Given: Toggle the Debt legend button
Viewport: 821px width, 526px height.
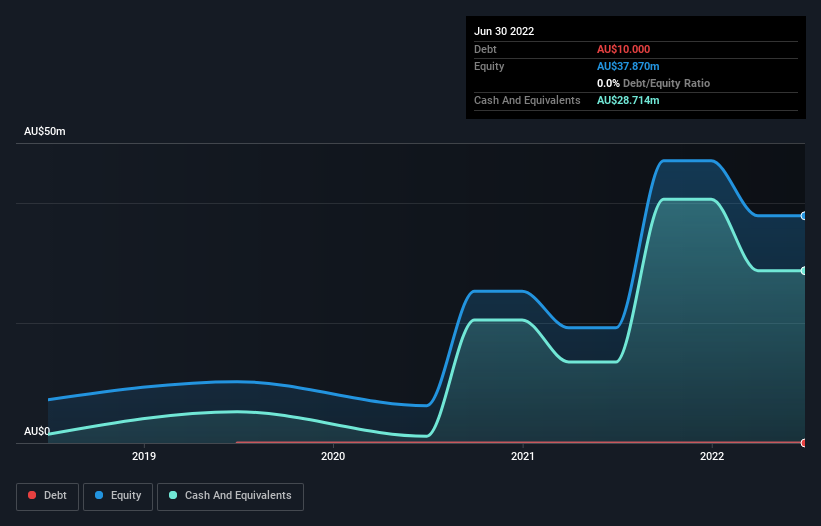Looking at the screenshot, I should [x=48, y=496].
